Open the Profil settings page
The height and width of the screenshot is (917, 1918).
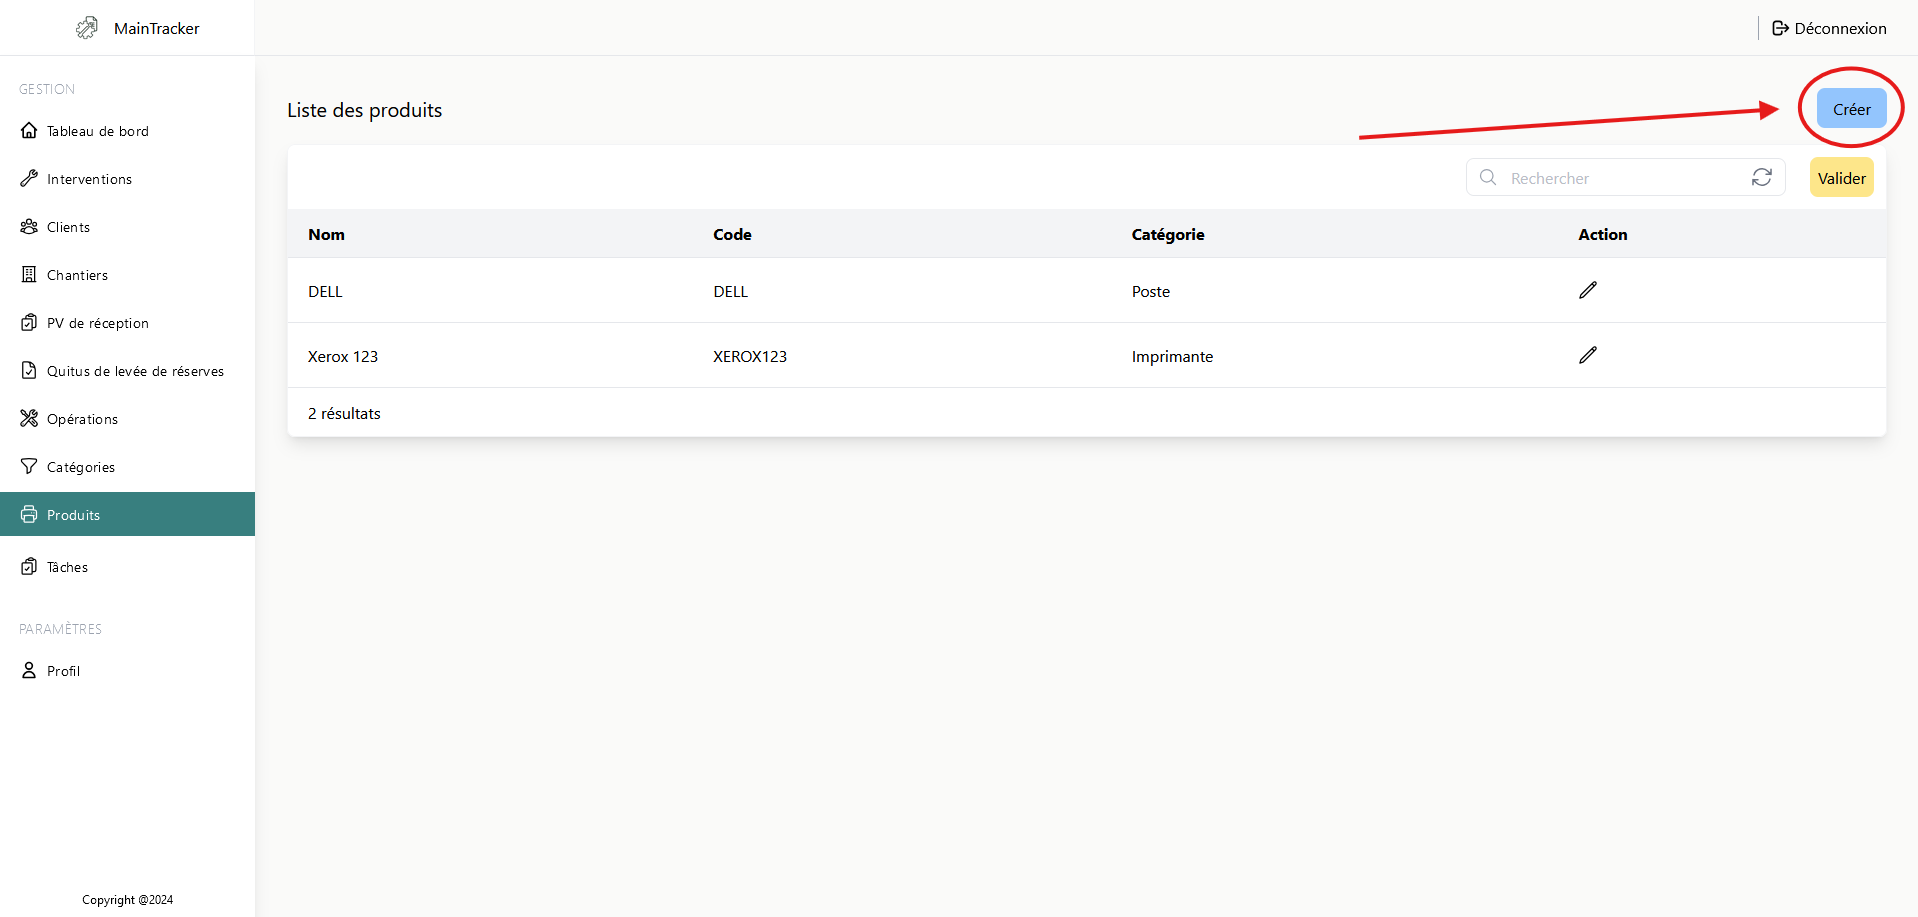(x=63, y=671)
